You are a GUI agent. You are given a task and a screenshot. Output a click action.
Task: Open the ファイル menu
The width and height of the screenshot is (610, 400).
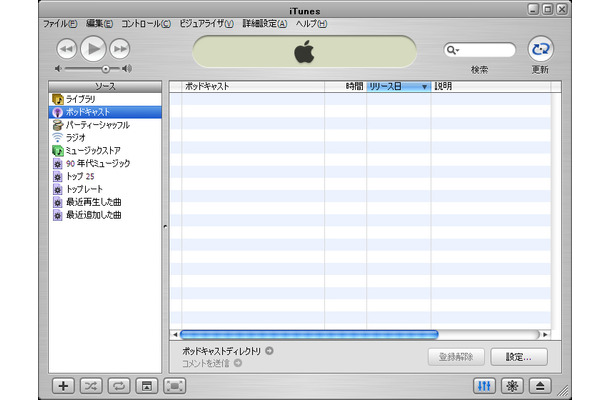click(x=60, y=24)
